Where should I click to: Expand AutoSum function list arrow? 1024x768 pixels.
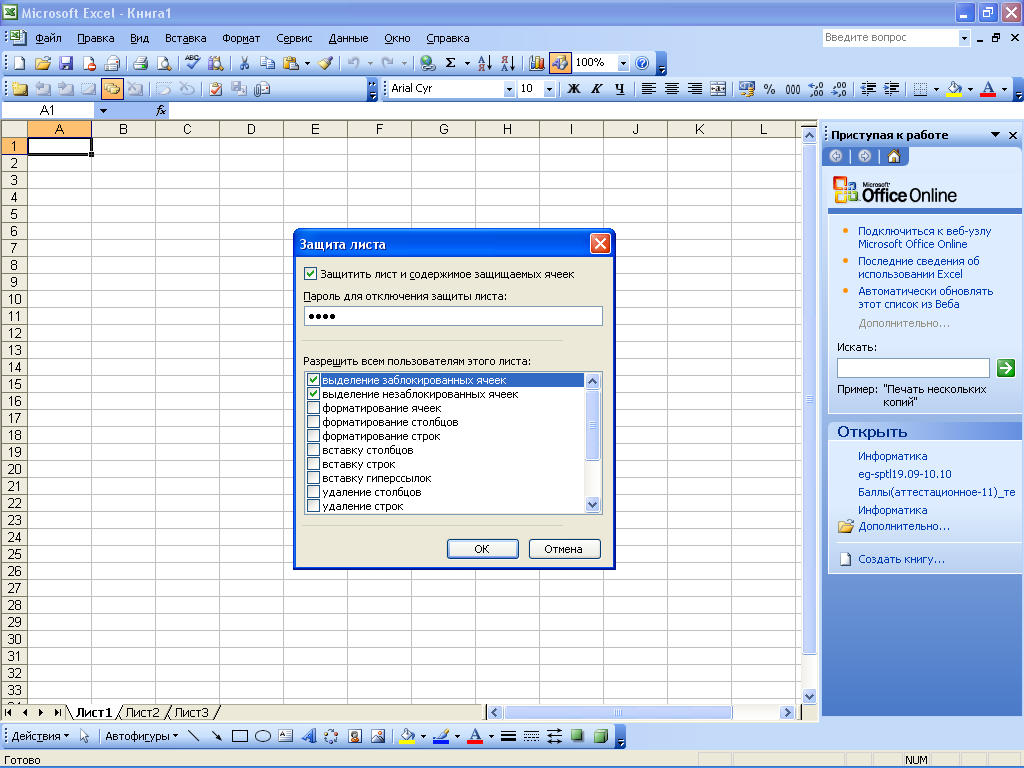pos(467,63)
